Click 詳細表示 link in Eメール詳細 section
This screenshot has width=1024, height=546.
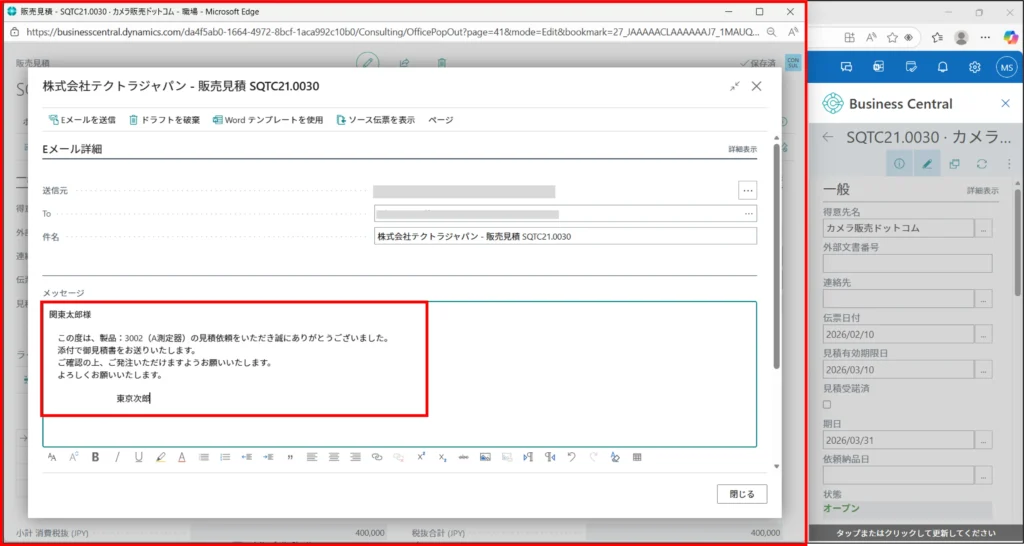coord(742,150)
